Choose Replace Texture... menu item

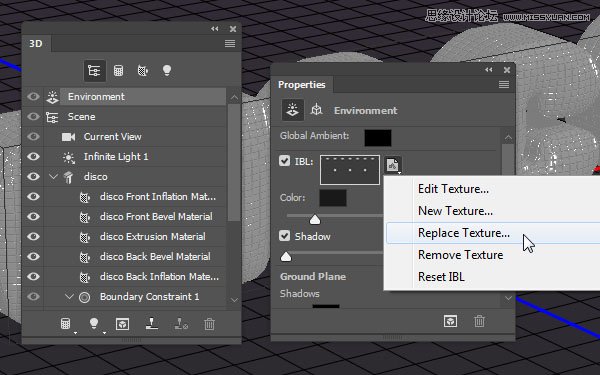click(x=464, y=233)
